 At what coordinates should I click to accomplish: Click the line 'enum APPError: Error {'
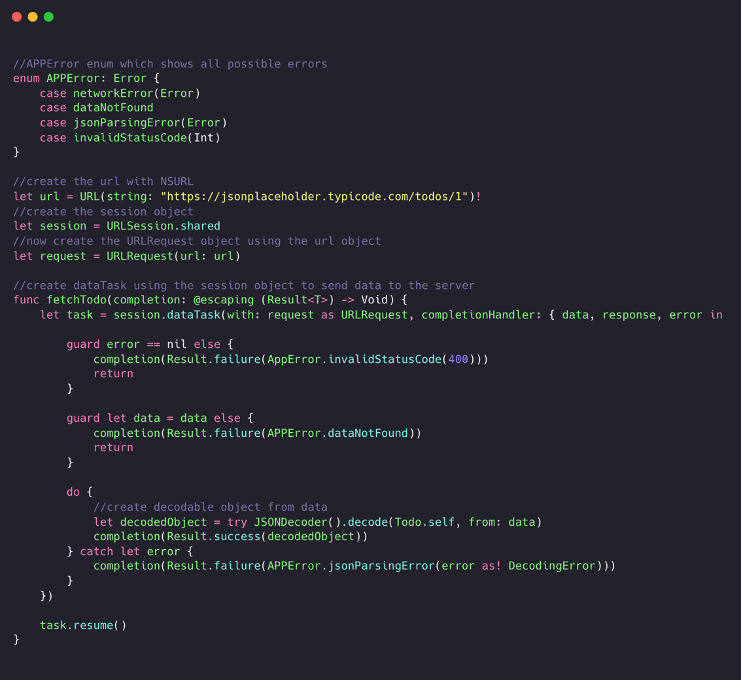86,79
